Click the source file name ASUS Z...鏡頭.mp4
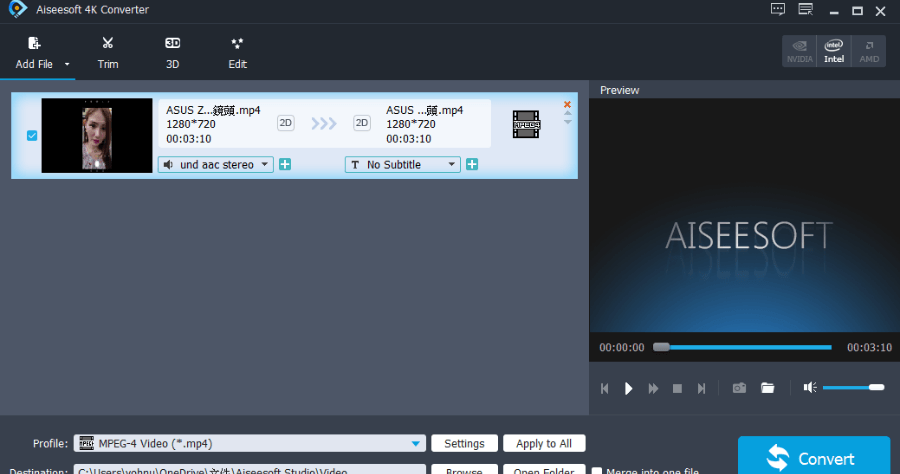900x474 pixels. coord(213,110)
